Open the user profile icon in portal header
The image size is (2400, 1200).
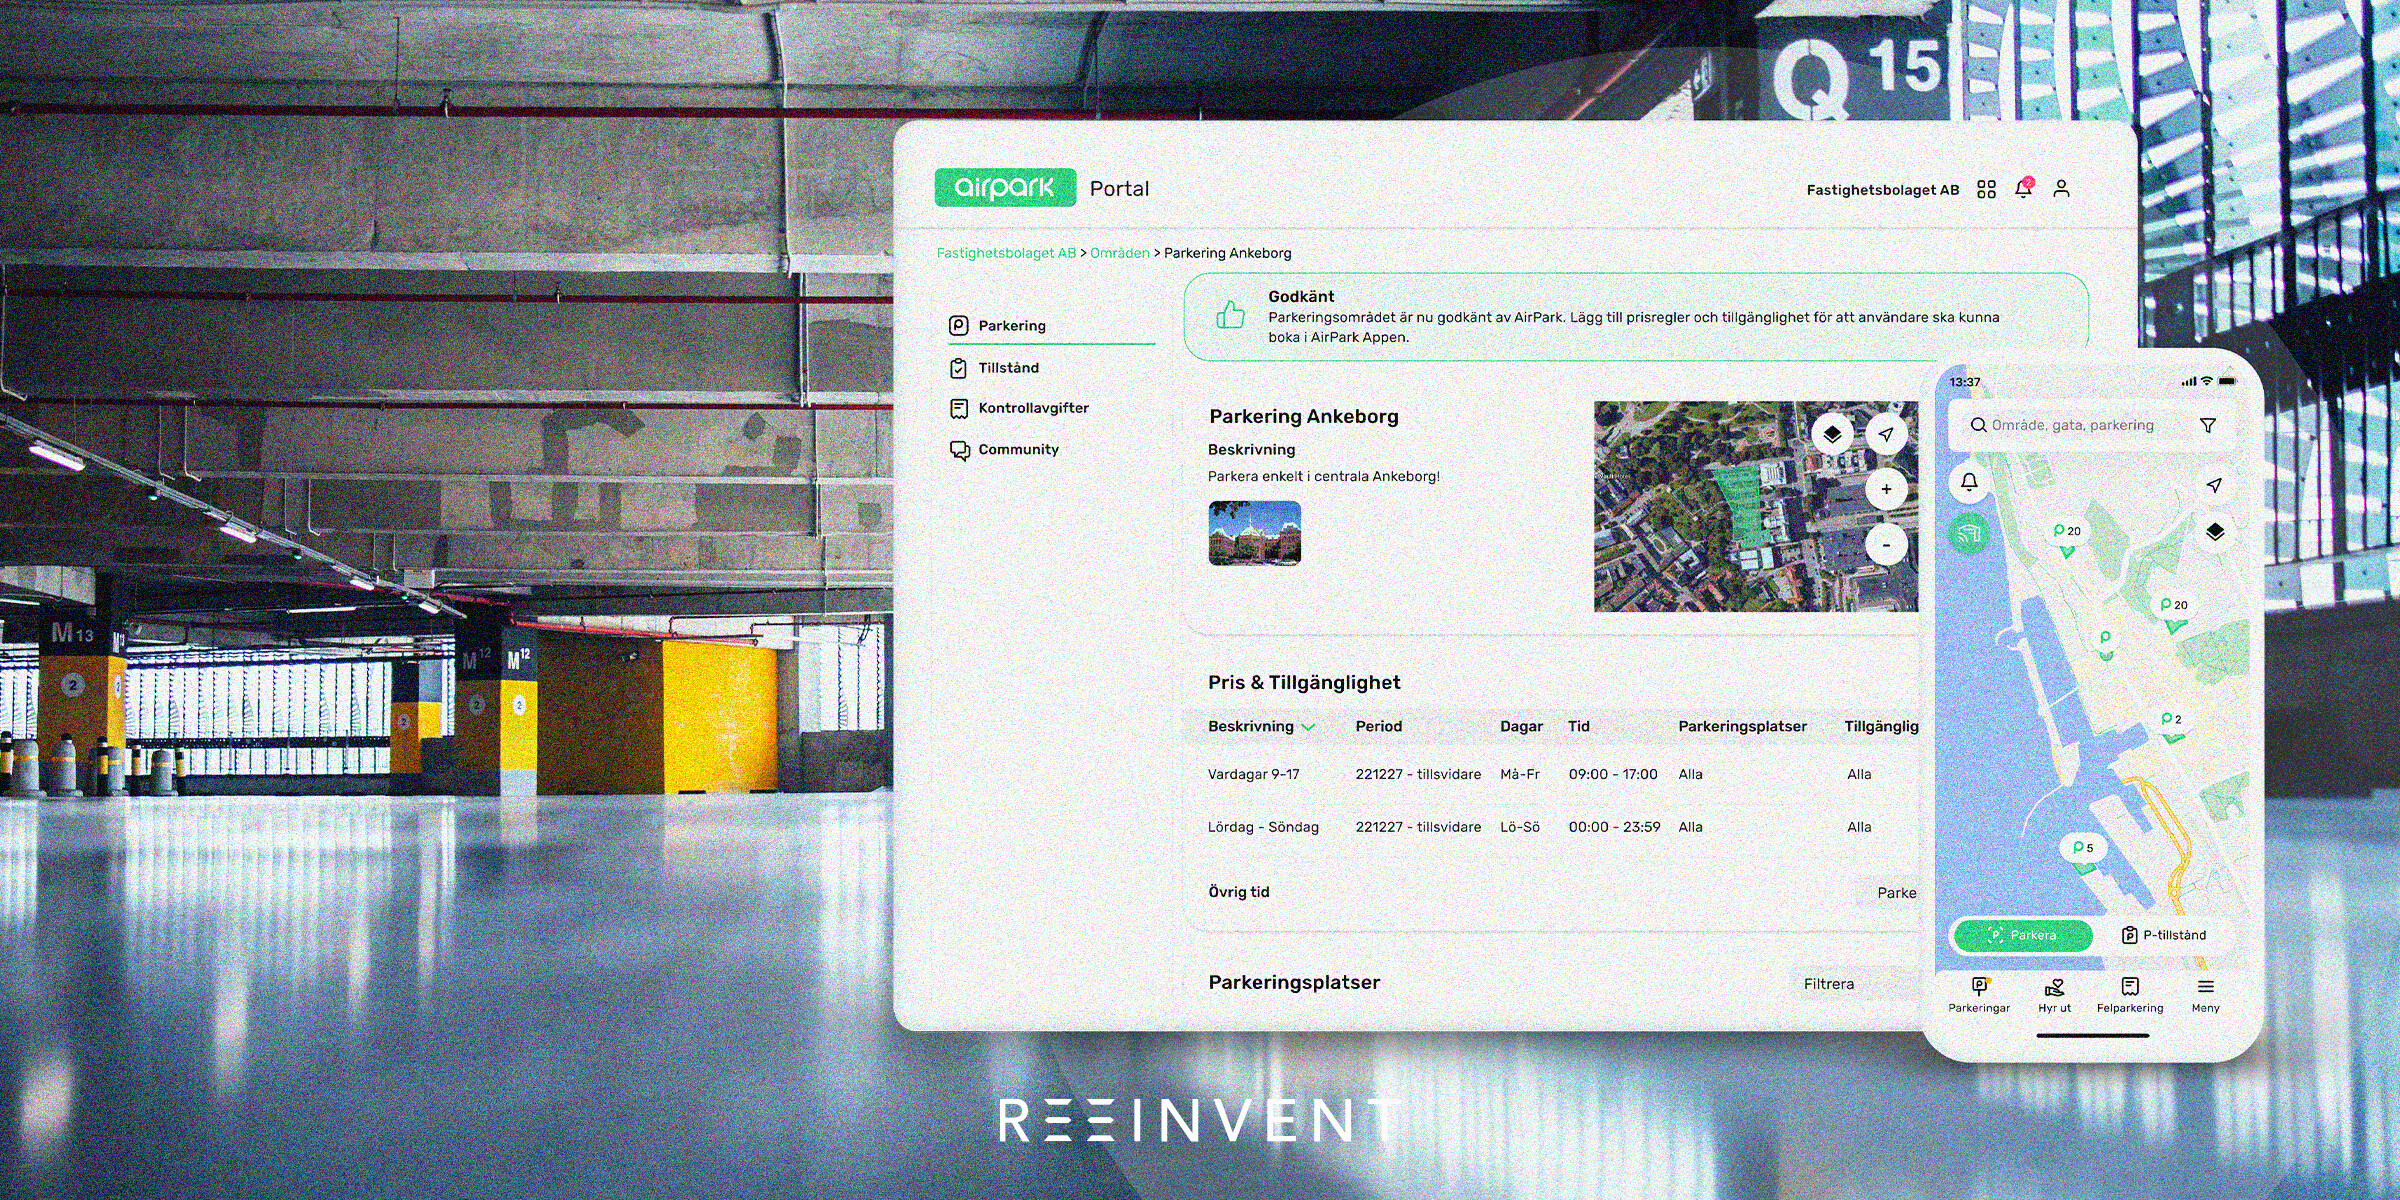pyautogui.click(x=2061, y=188)
